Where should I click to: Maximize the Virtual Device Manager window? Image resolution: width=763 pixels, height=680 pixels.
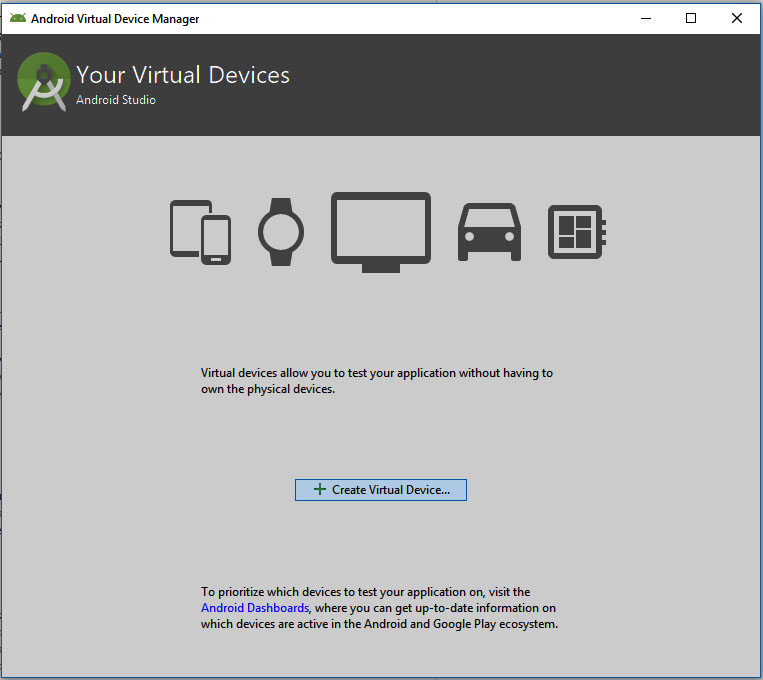[x=690, y=18]
